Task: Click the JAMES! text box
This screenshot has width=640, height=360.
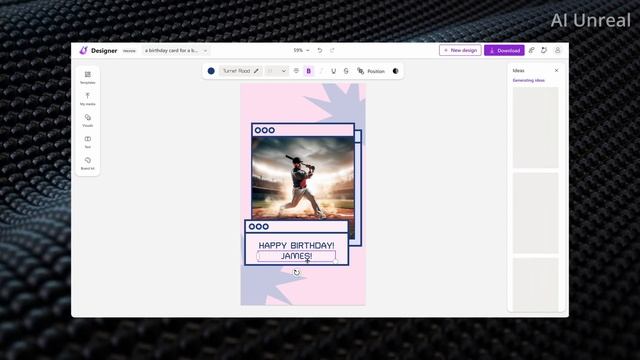Action: 296,256
